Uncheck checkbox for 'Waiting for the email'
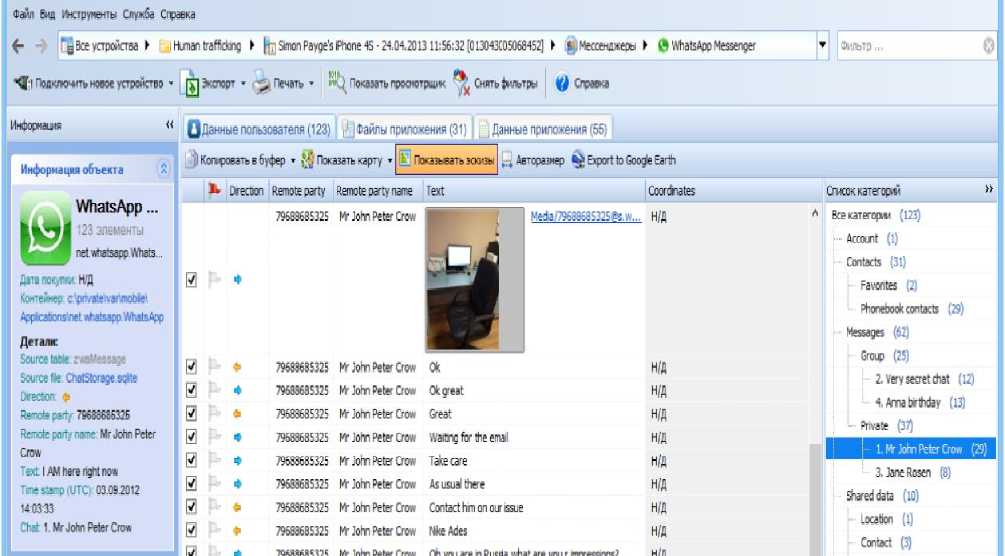Screen dimensions: 1005x556 click(x=191, y=437)
